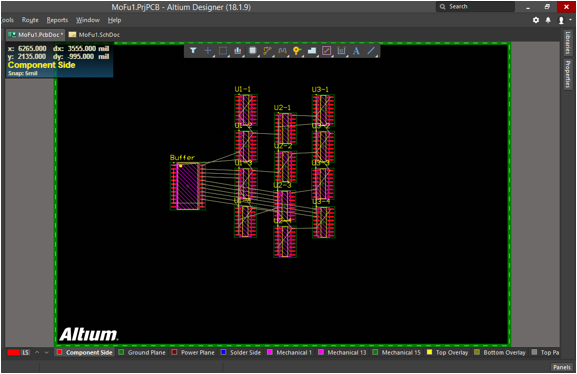Click the red current layer color swatch
Image resolution: width=577 pixels, height=374 pixels.
(14, 353)
